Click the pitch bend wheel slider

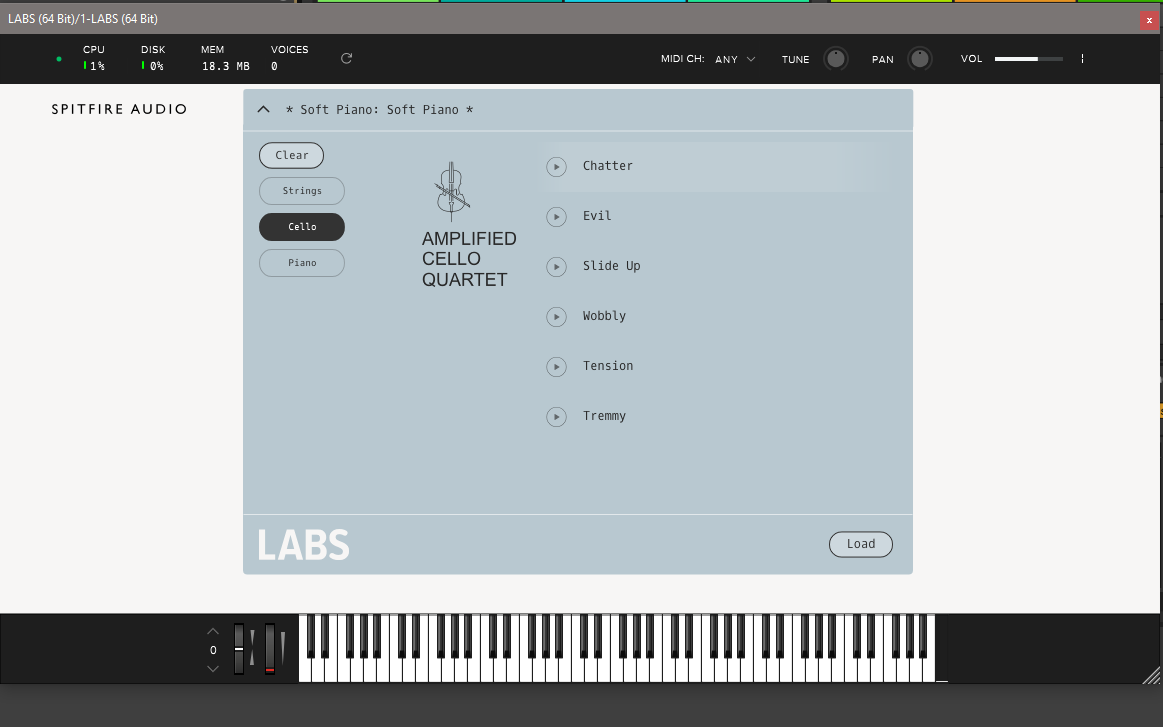pos(239,649)
